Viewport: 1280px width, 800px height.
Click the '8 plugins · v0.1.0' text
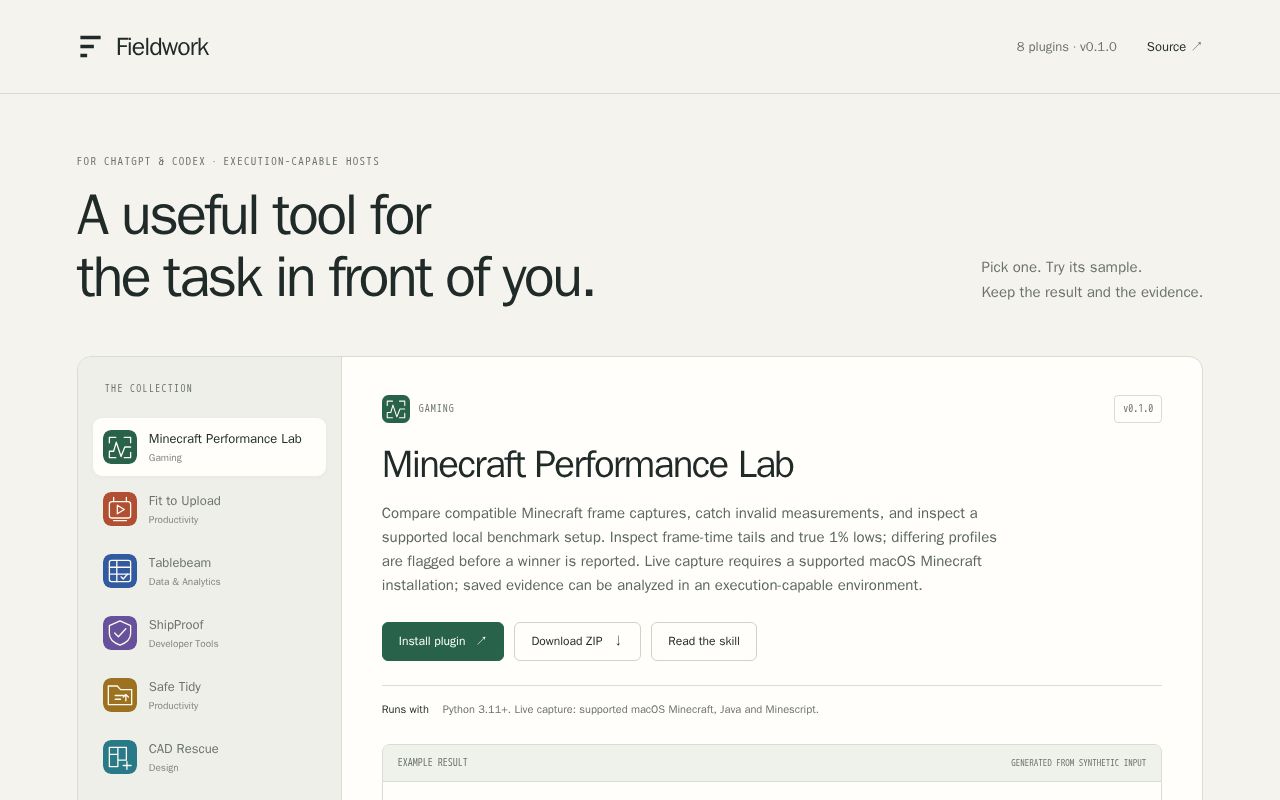(x=1066, y=47)
